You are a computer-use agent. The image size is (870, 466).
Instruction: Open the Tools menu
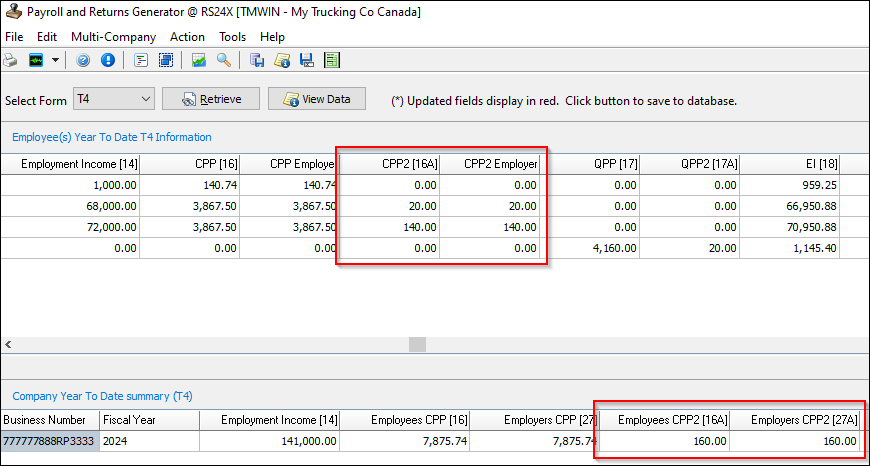tap(232, 37)
